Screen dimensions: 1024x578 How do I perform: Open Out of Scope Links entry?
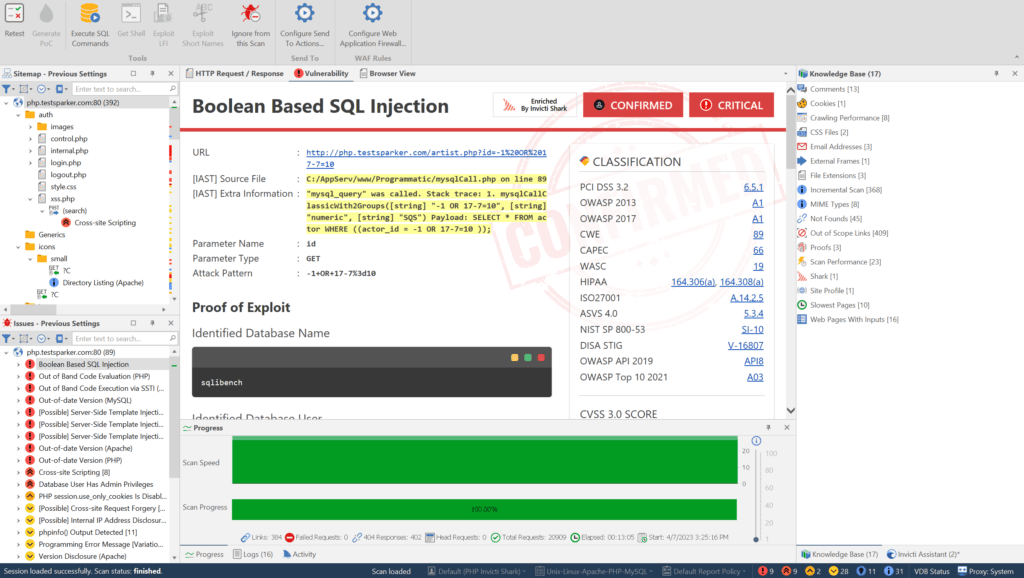tap(851, 232)
